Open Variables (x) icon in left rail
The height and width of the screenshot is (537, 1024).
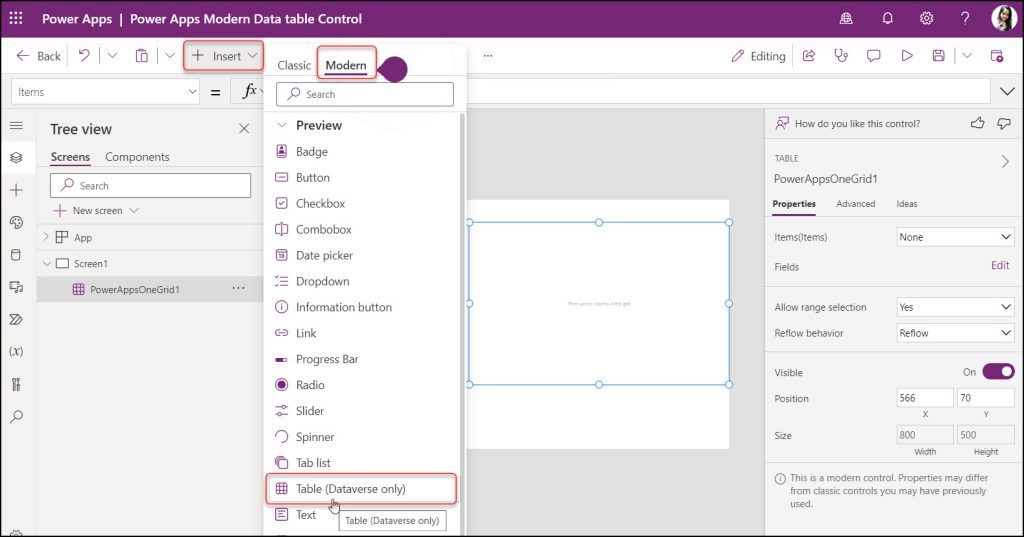tap(16, 351)
